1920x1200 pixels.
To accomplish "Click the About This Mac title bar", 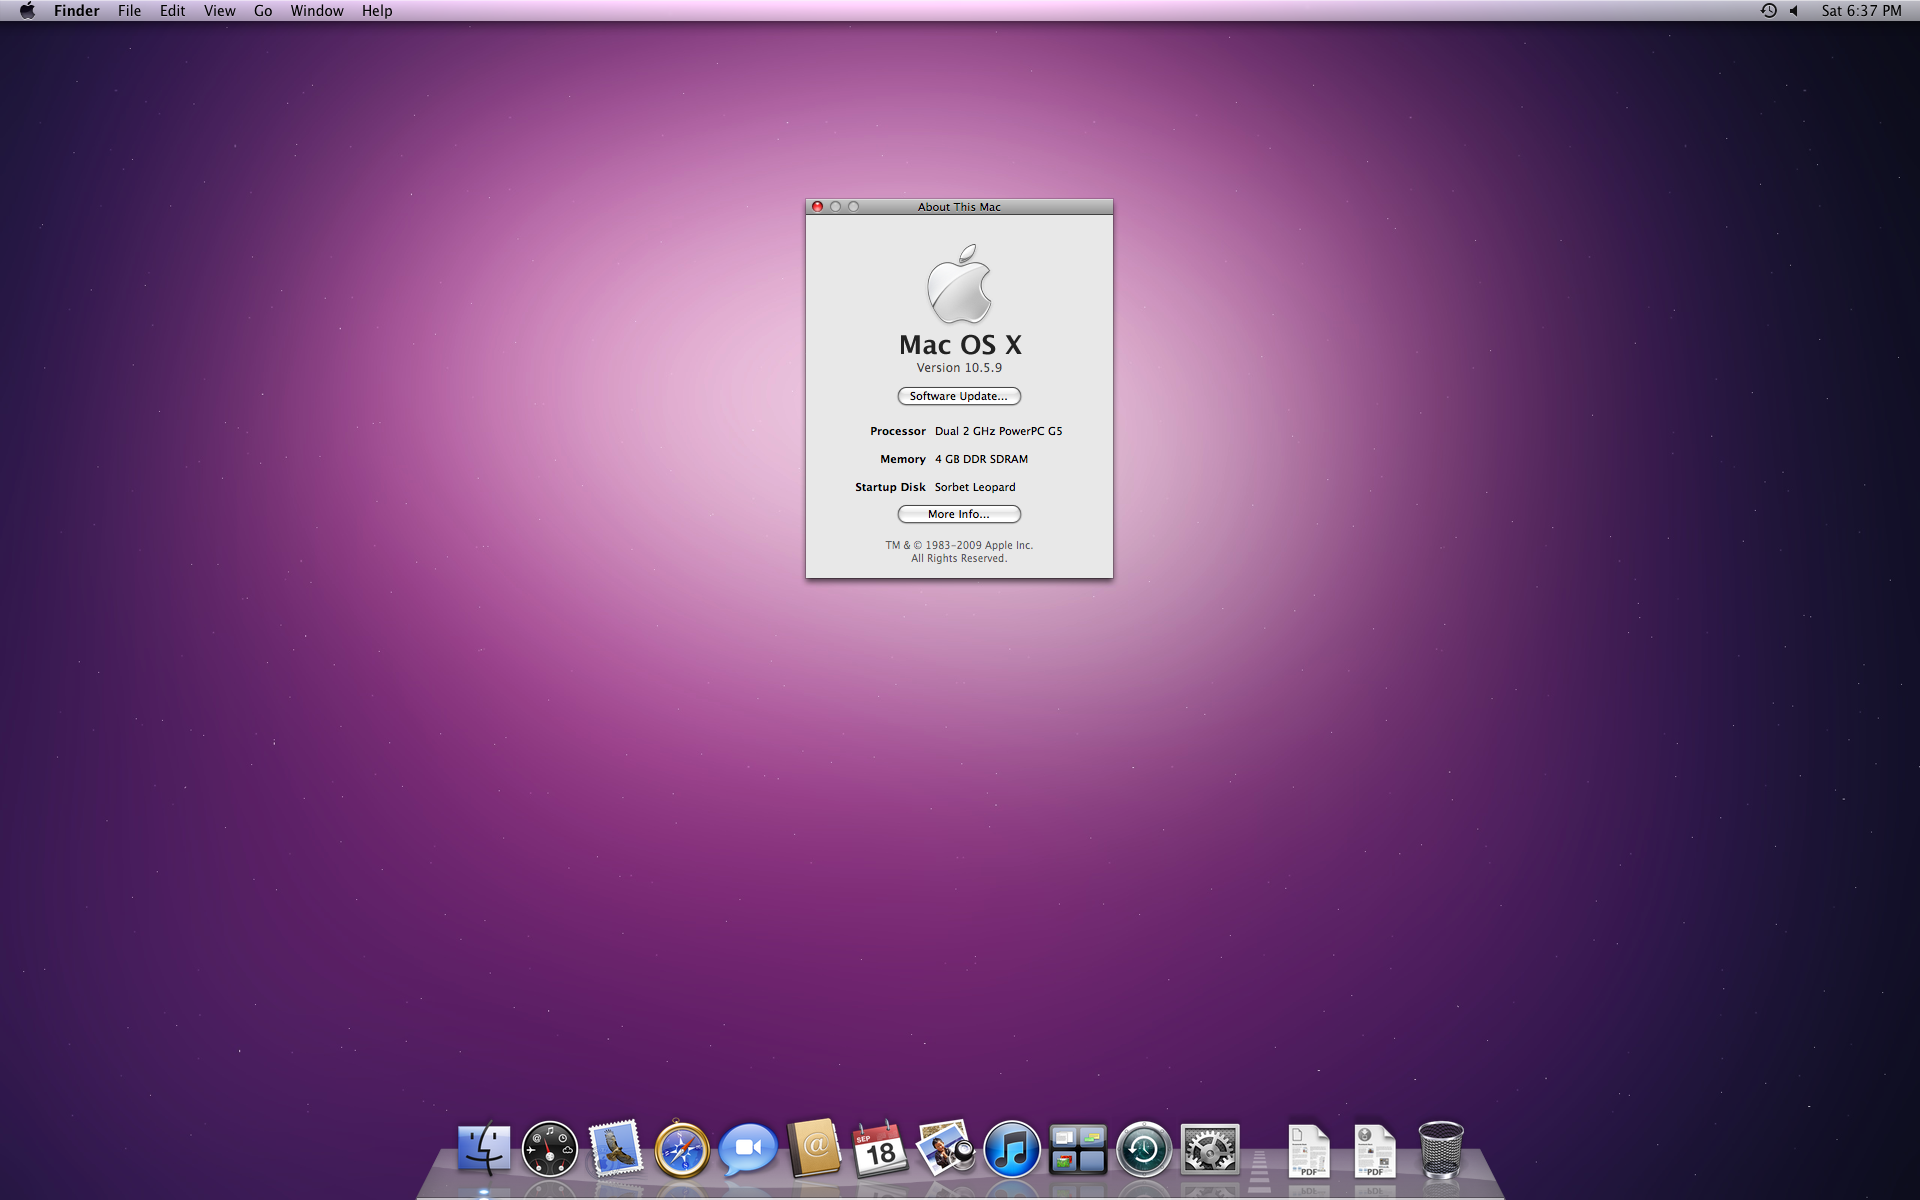I will pyautogui.click(x=959, y=207).
